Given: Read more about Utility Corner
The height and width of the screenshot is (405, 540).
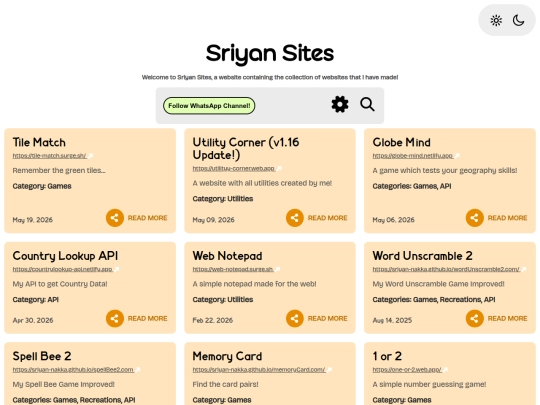Looking at the screenshot, I should pos(327,218).
